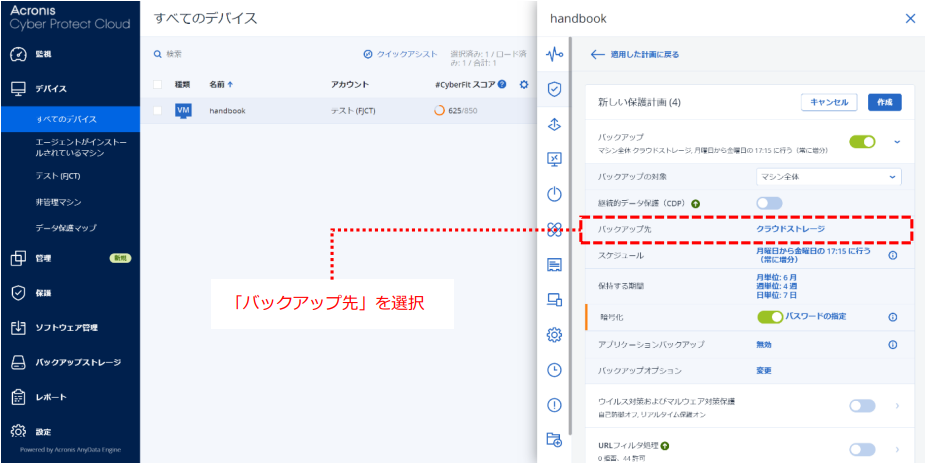Click the Quick Assist (クイックアシスト) icon

368,54
